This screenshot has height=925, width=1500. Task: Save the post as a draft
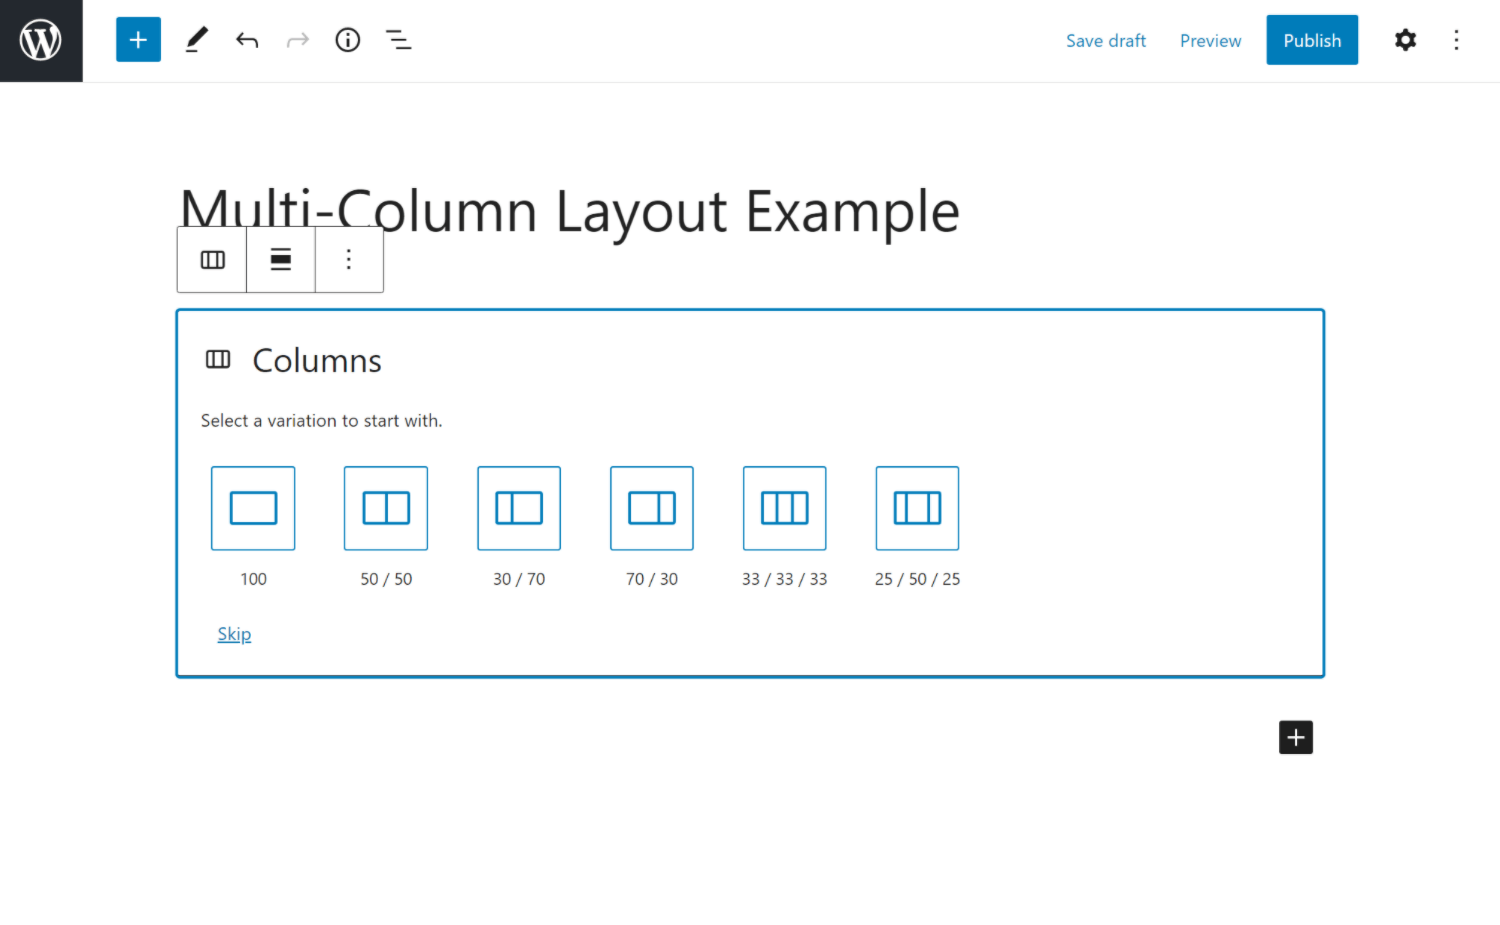point(1106,40)
